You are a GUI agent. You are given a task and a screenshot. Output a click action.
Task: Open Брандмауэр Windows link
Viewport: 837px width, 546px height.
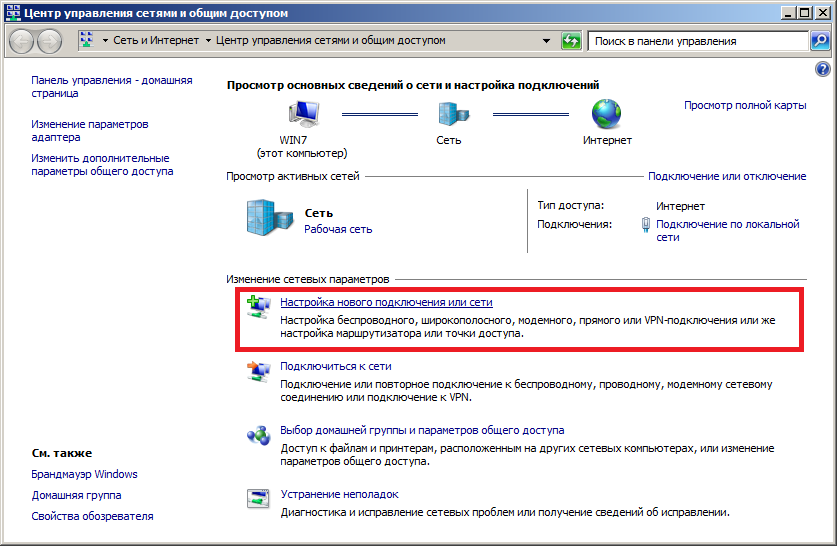[x=84, y=474]
